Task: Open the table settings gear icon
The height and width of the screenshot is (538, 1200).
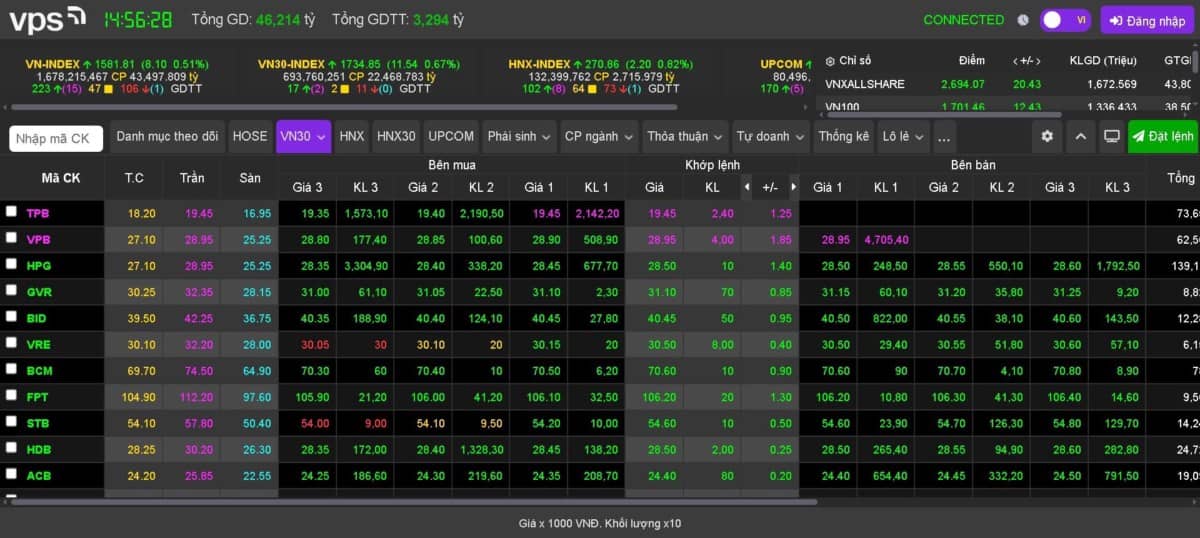Action: (x=1047, y=136)
